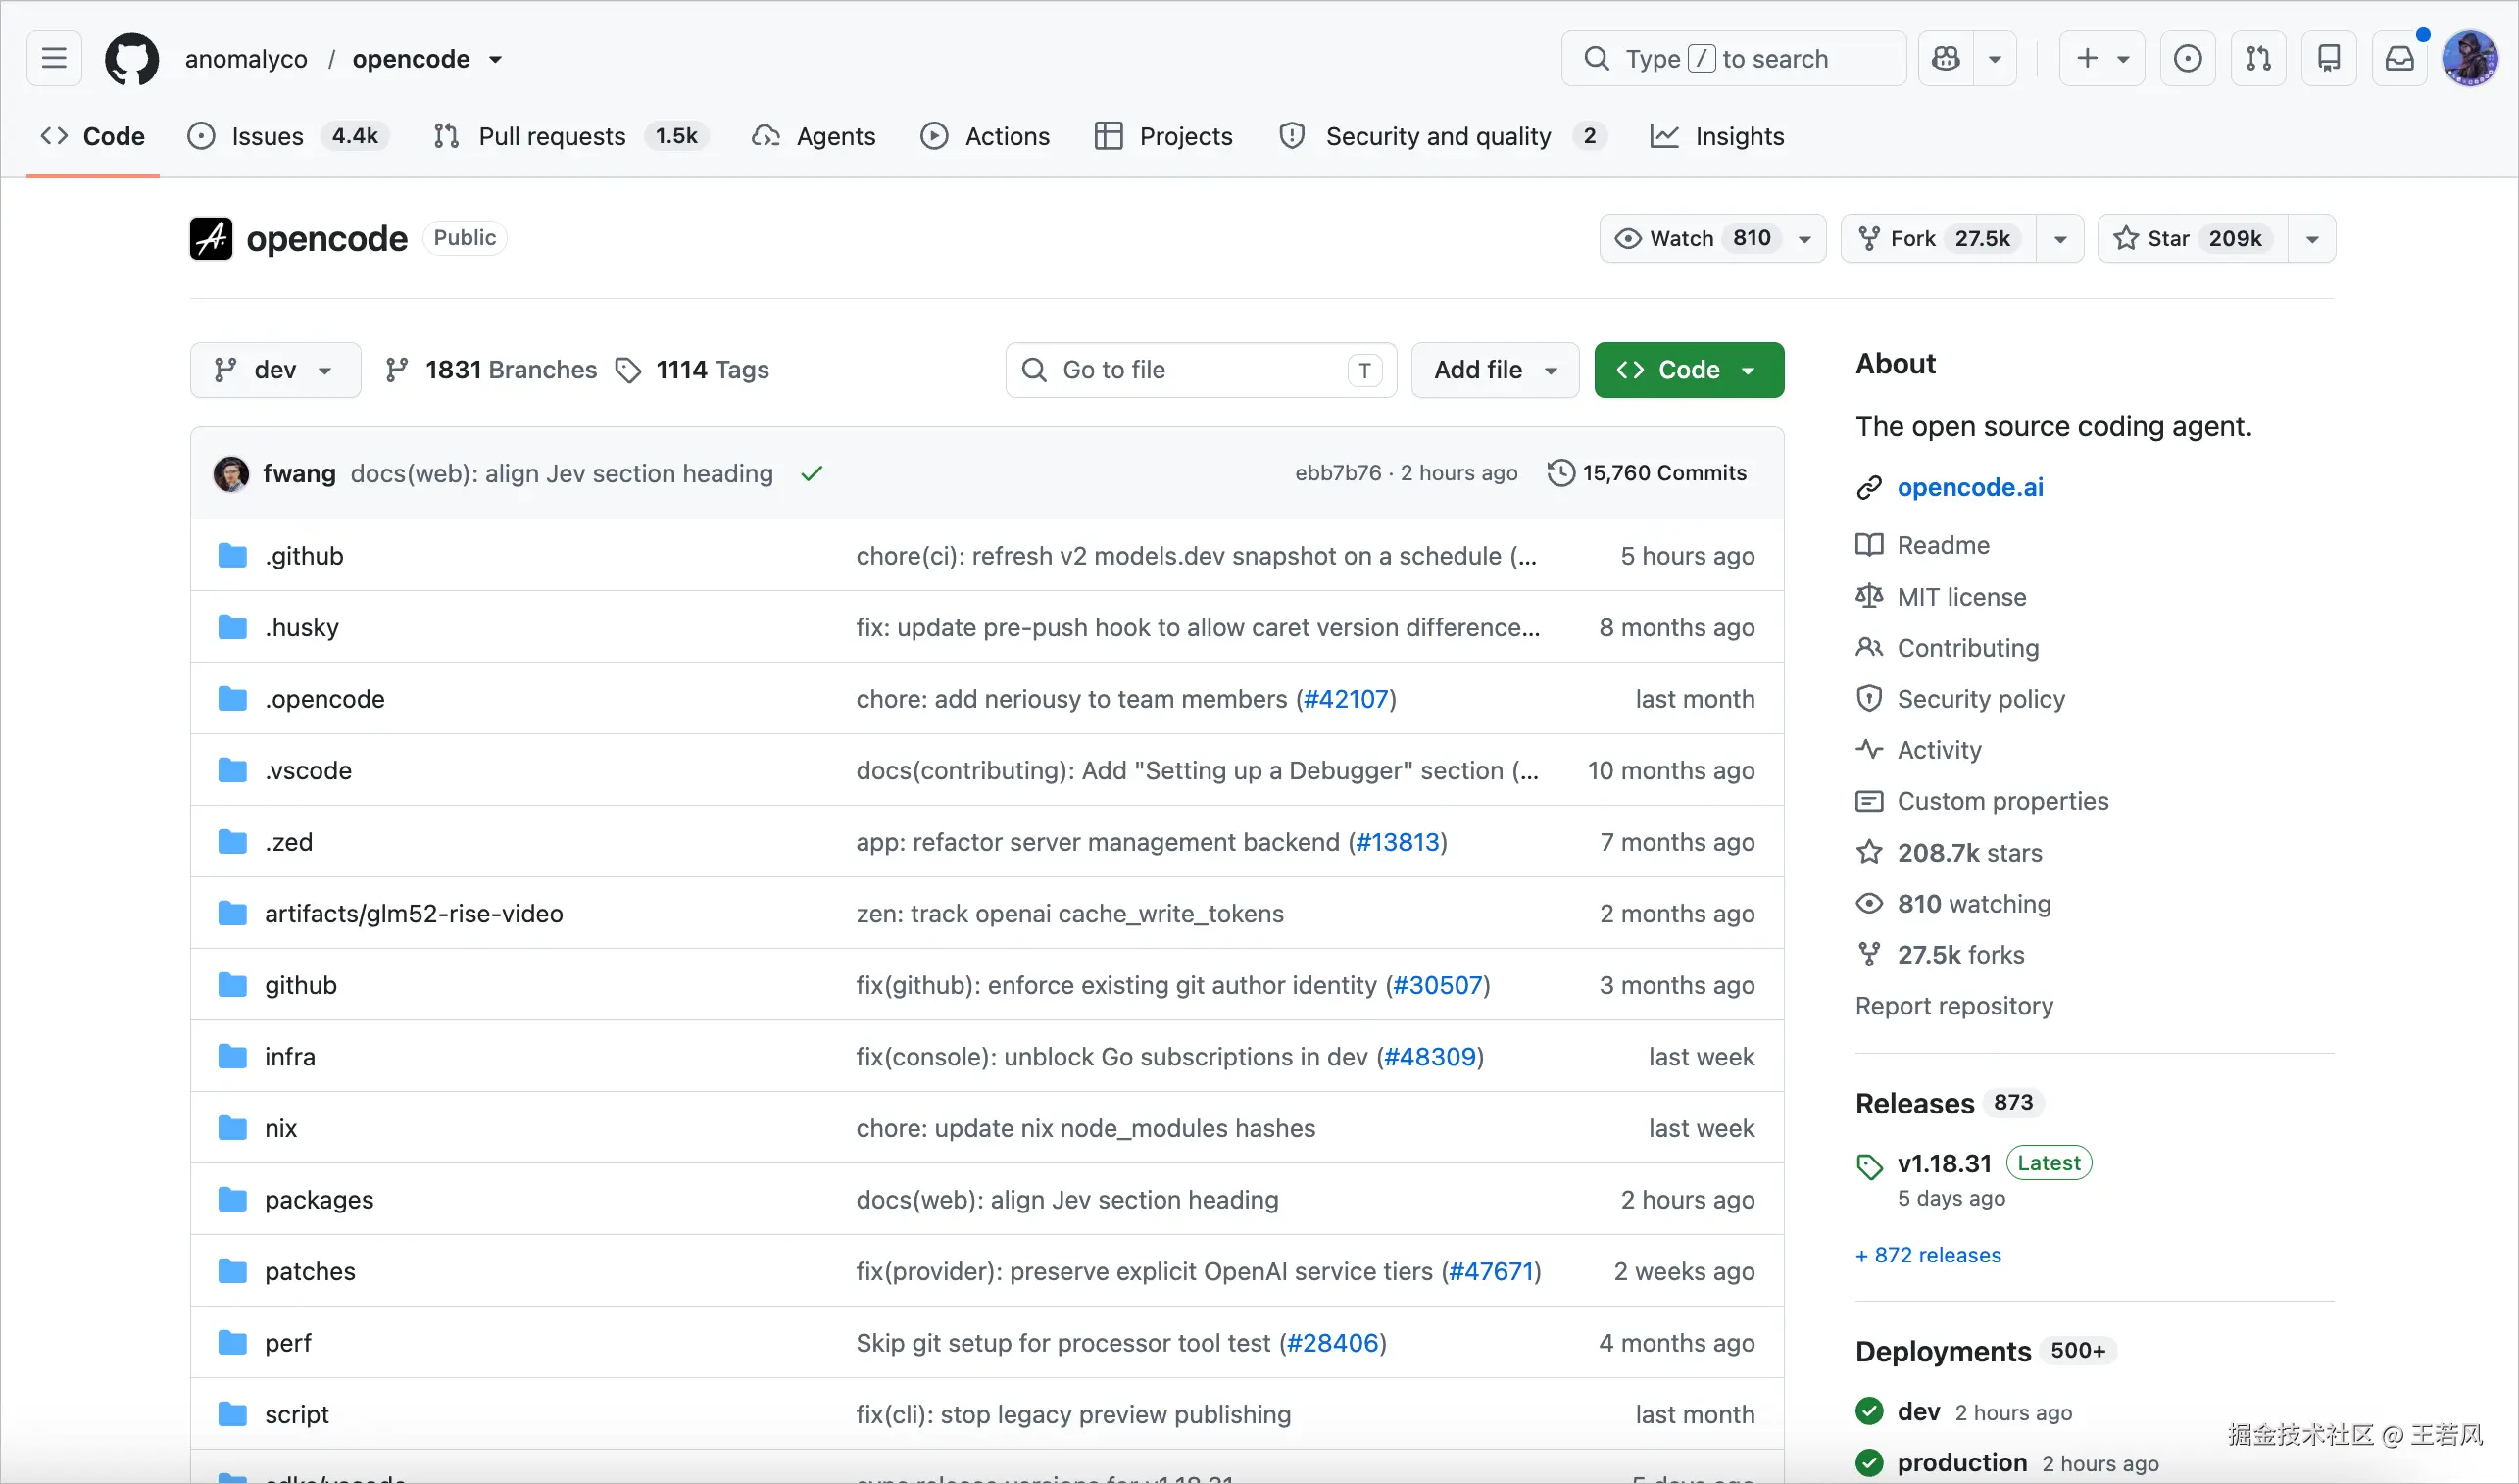
Task: Open the Projects tab
Action: (x=1164, y=136)
